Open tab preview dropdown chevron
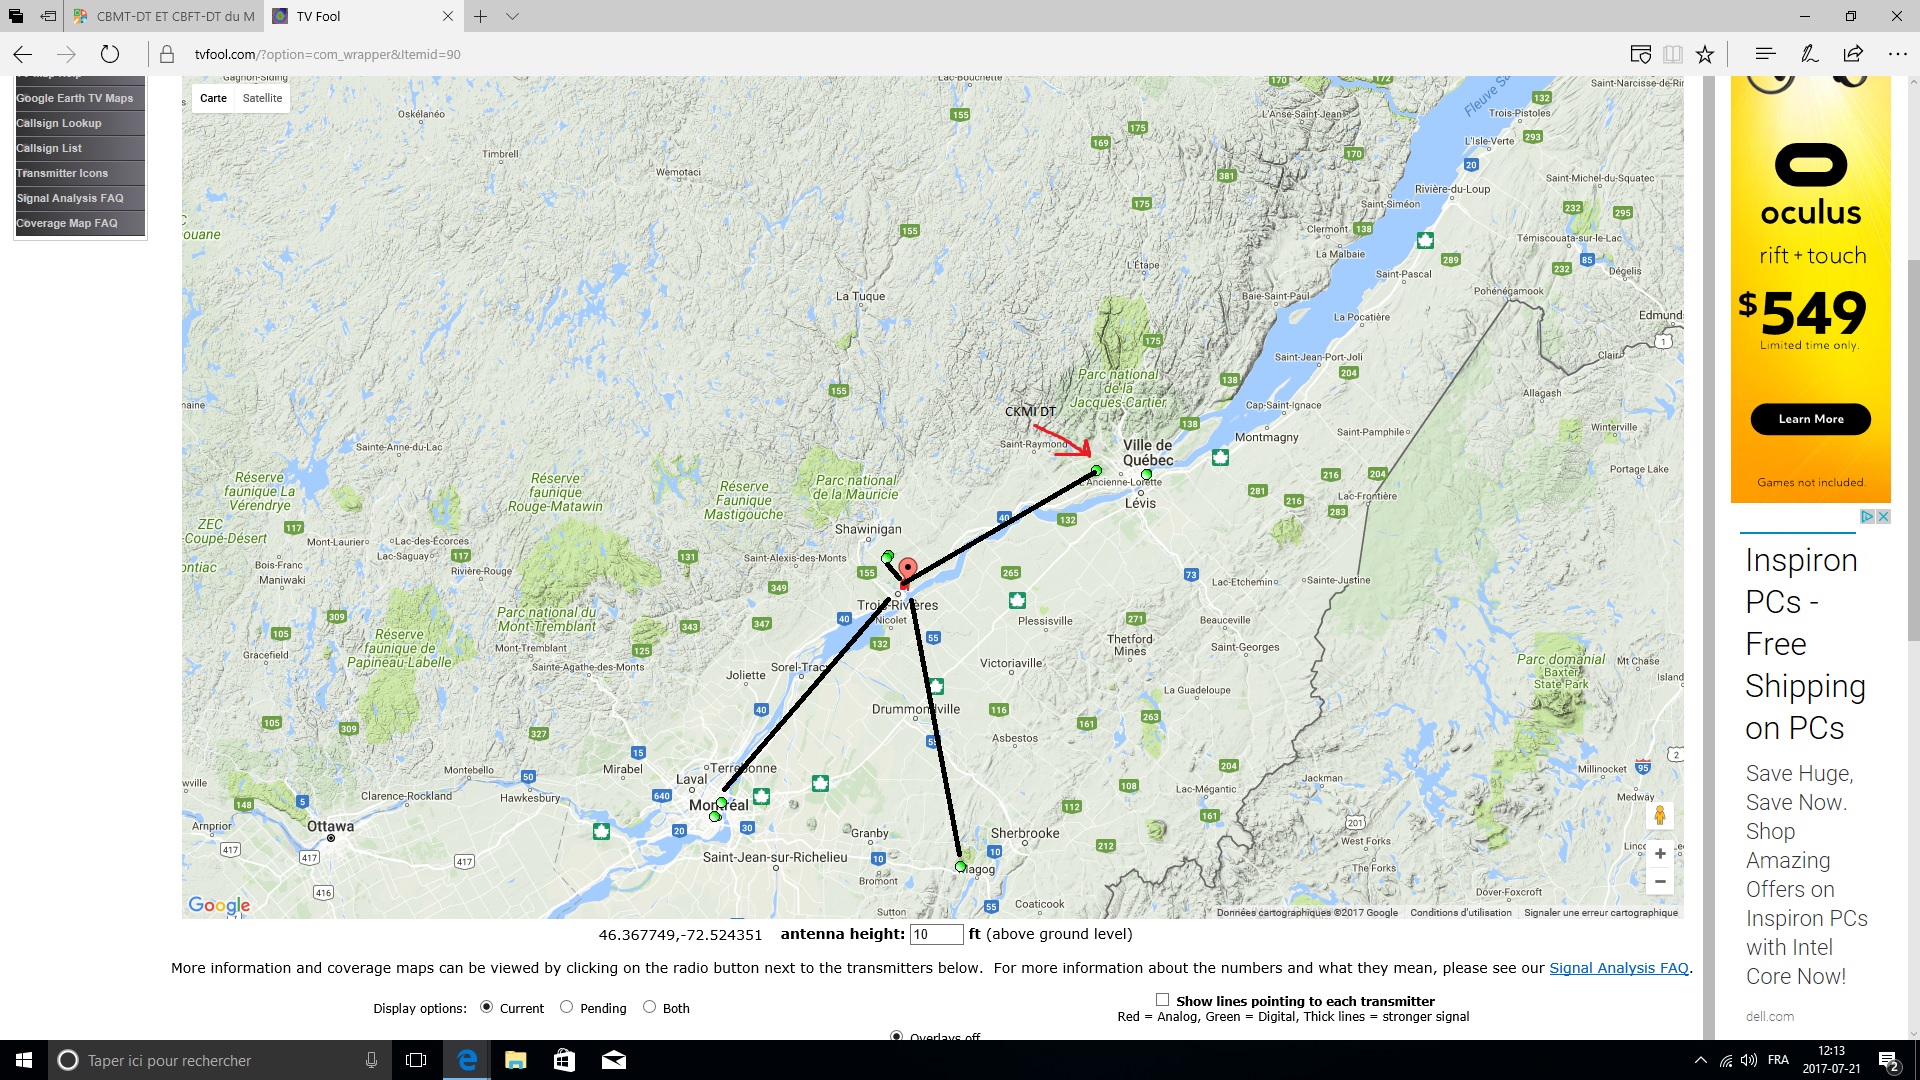Screen dimensions: 1920x1080 (512, 16)
